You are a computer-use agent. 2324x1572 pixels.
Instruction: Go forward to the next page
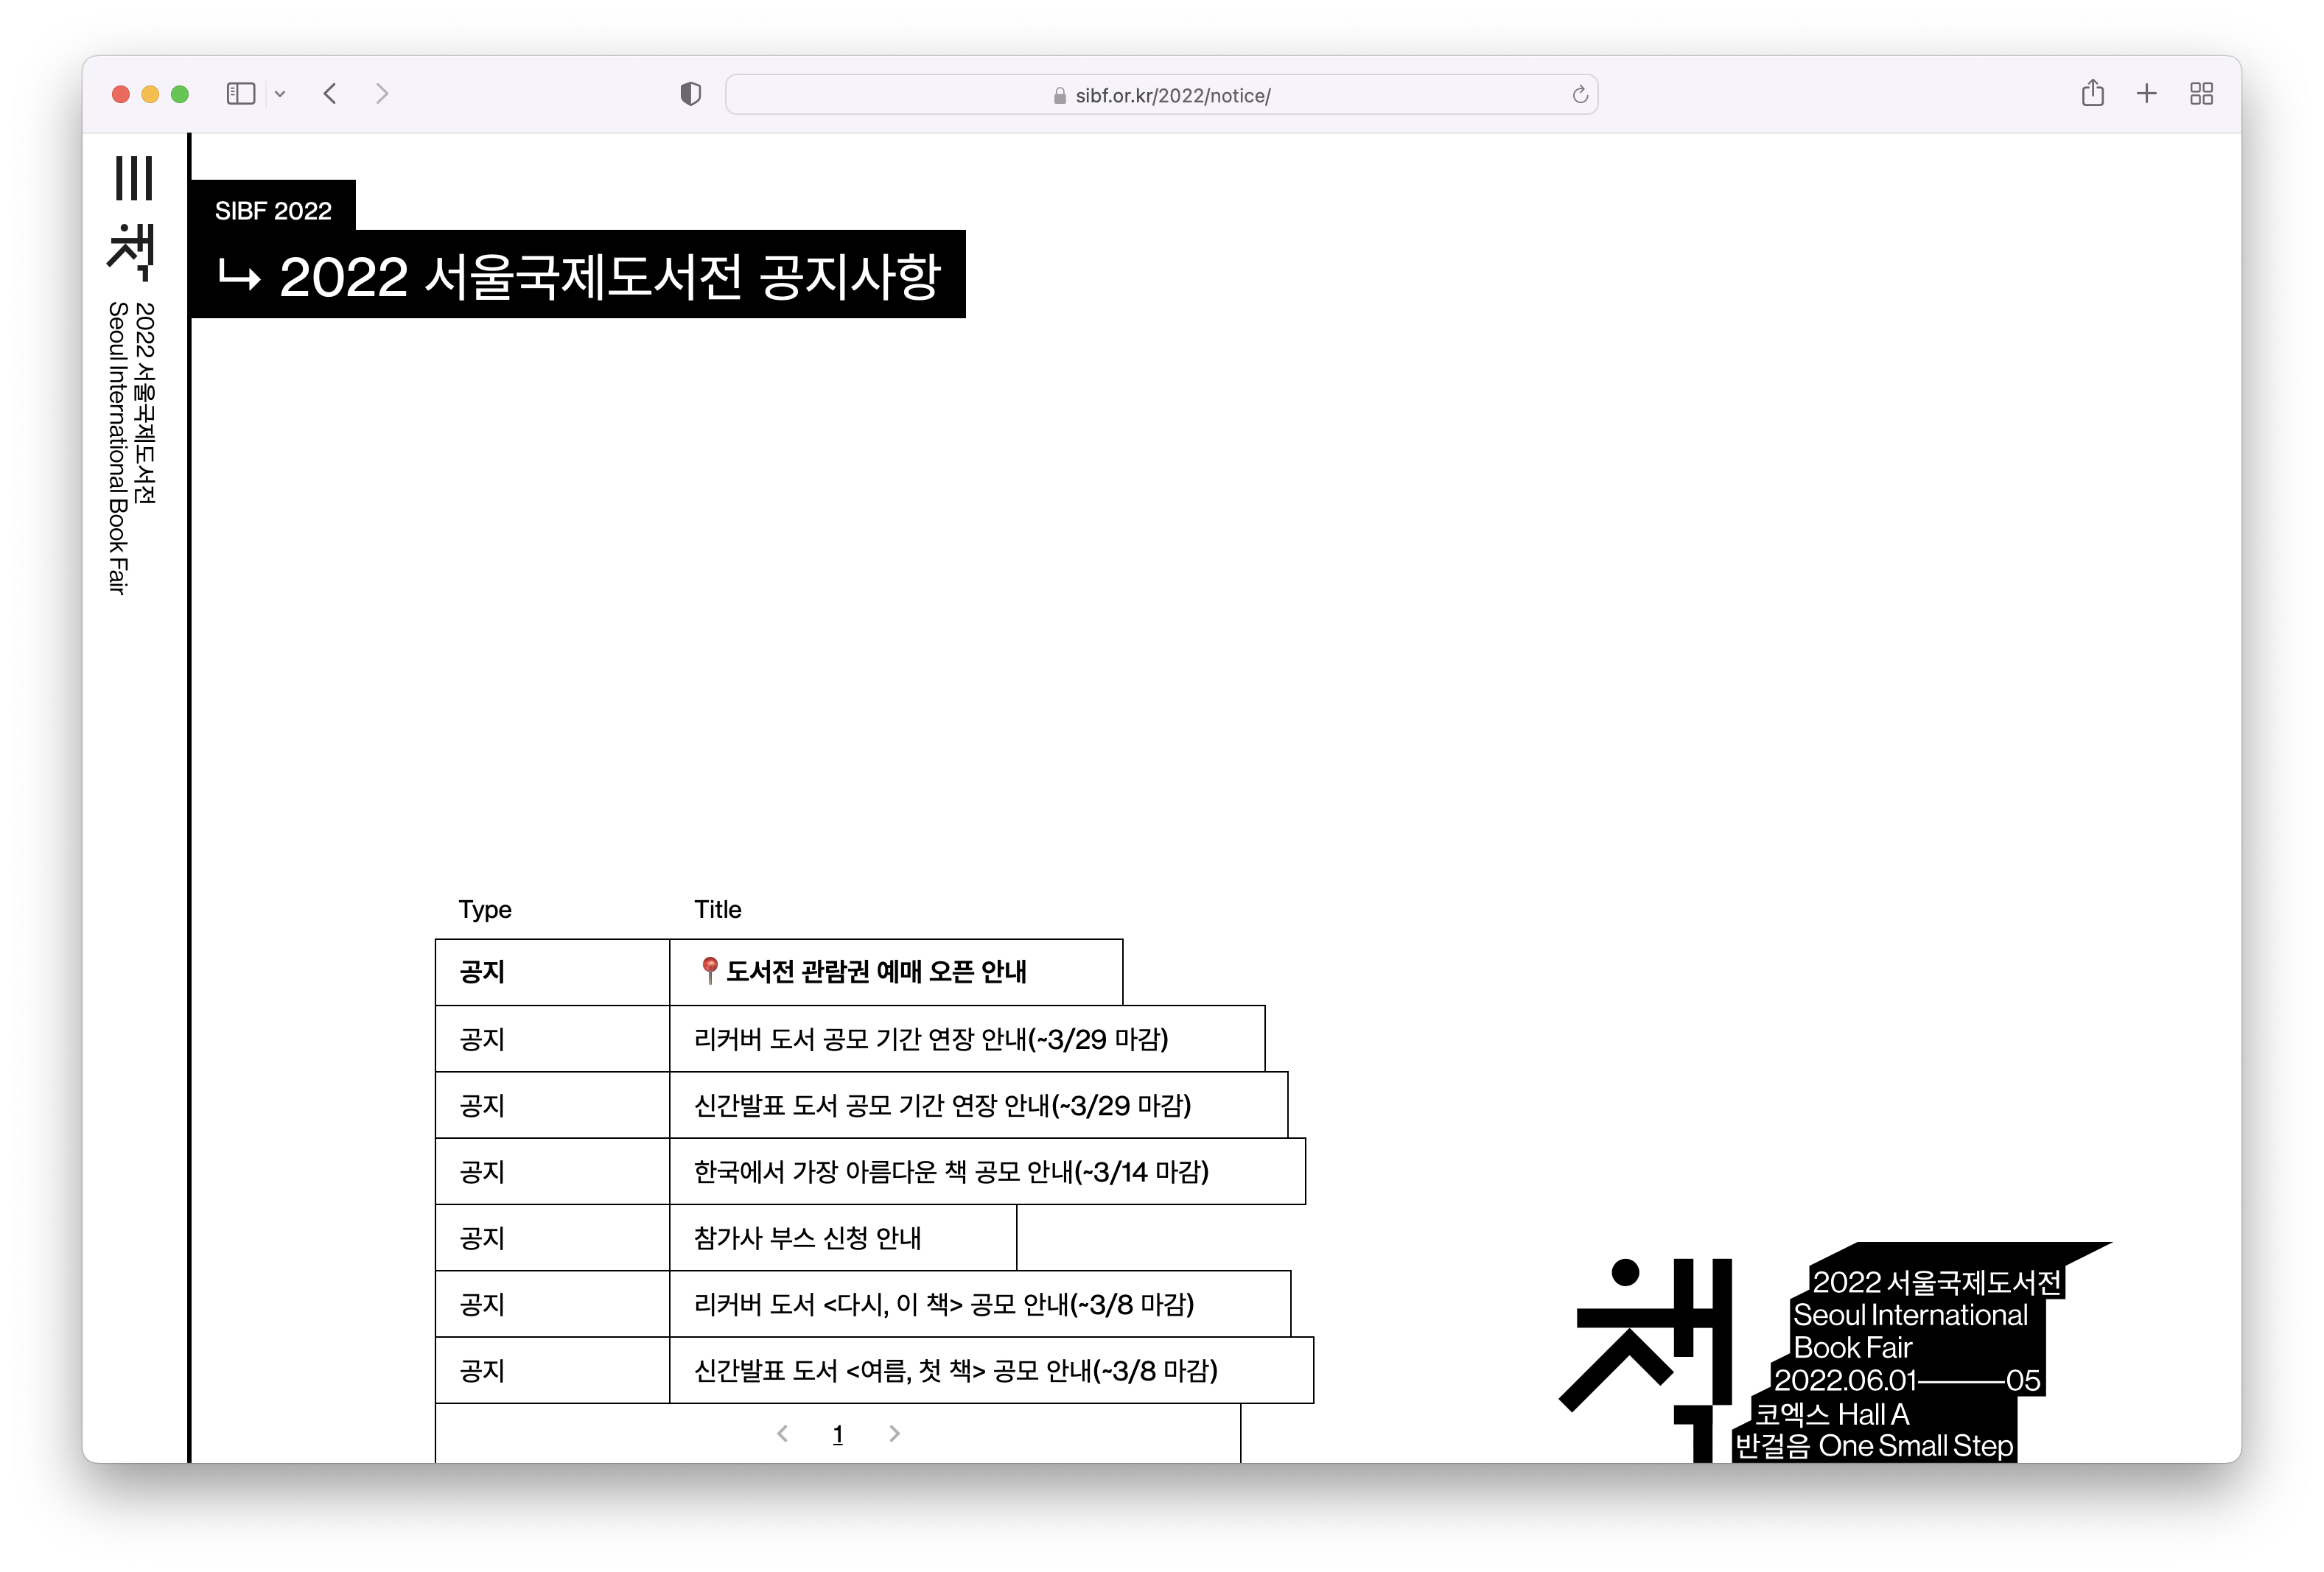click(x=382, y=94)
